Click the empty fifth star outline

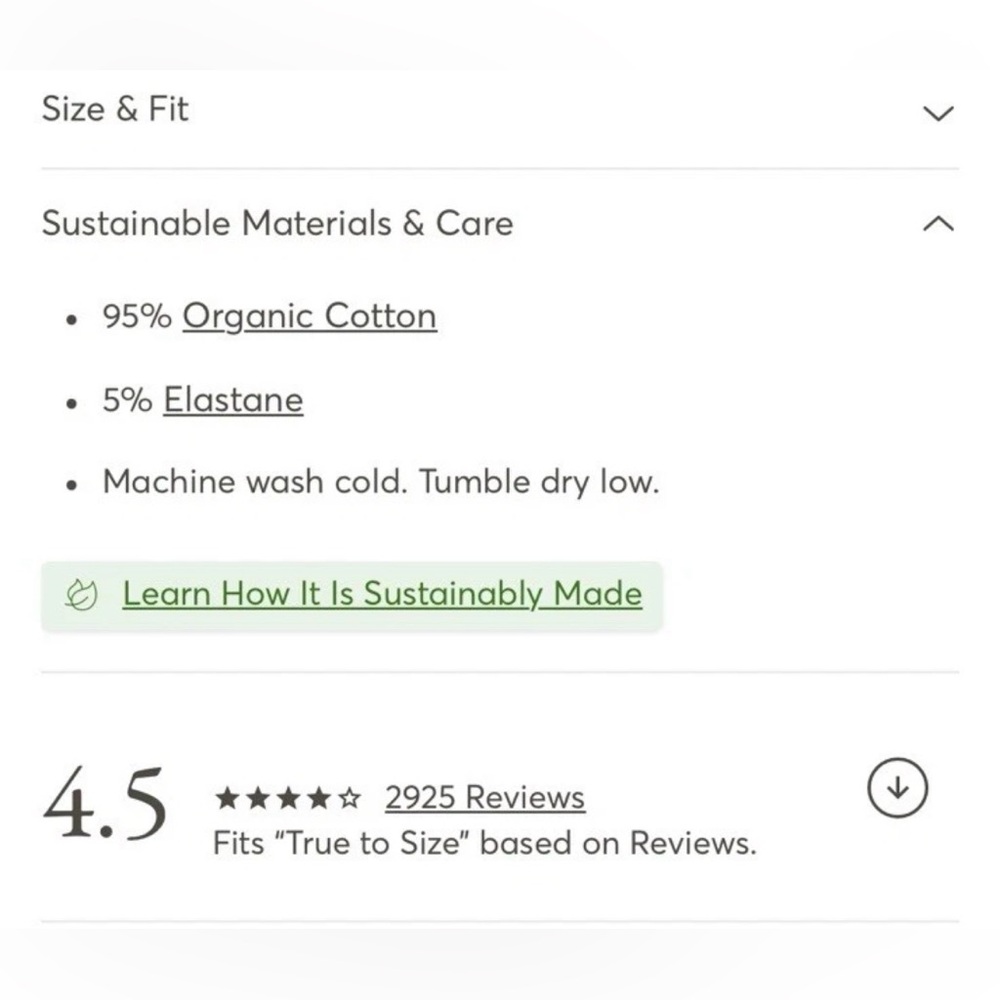coord(349,798)
